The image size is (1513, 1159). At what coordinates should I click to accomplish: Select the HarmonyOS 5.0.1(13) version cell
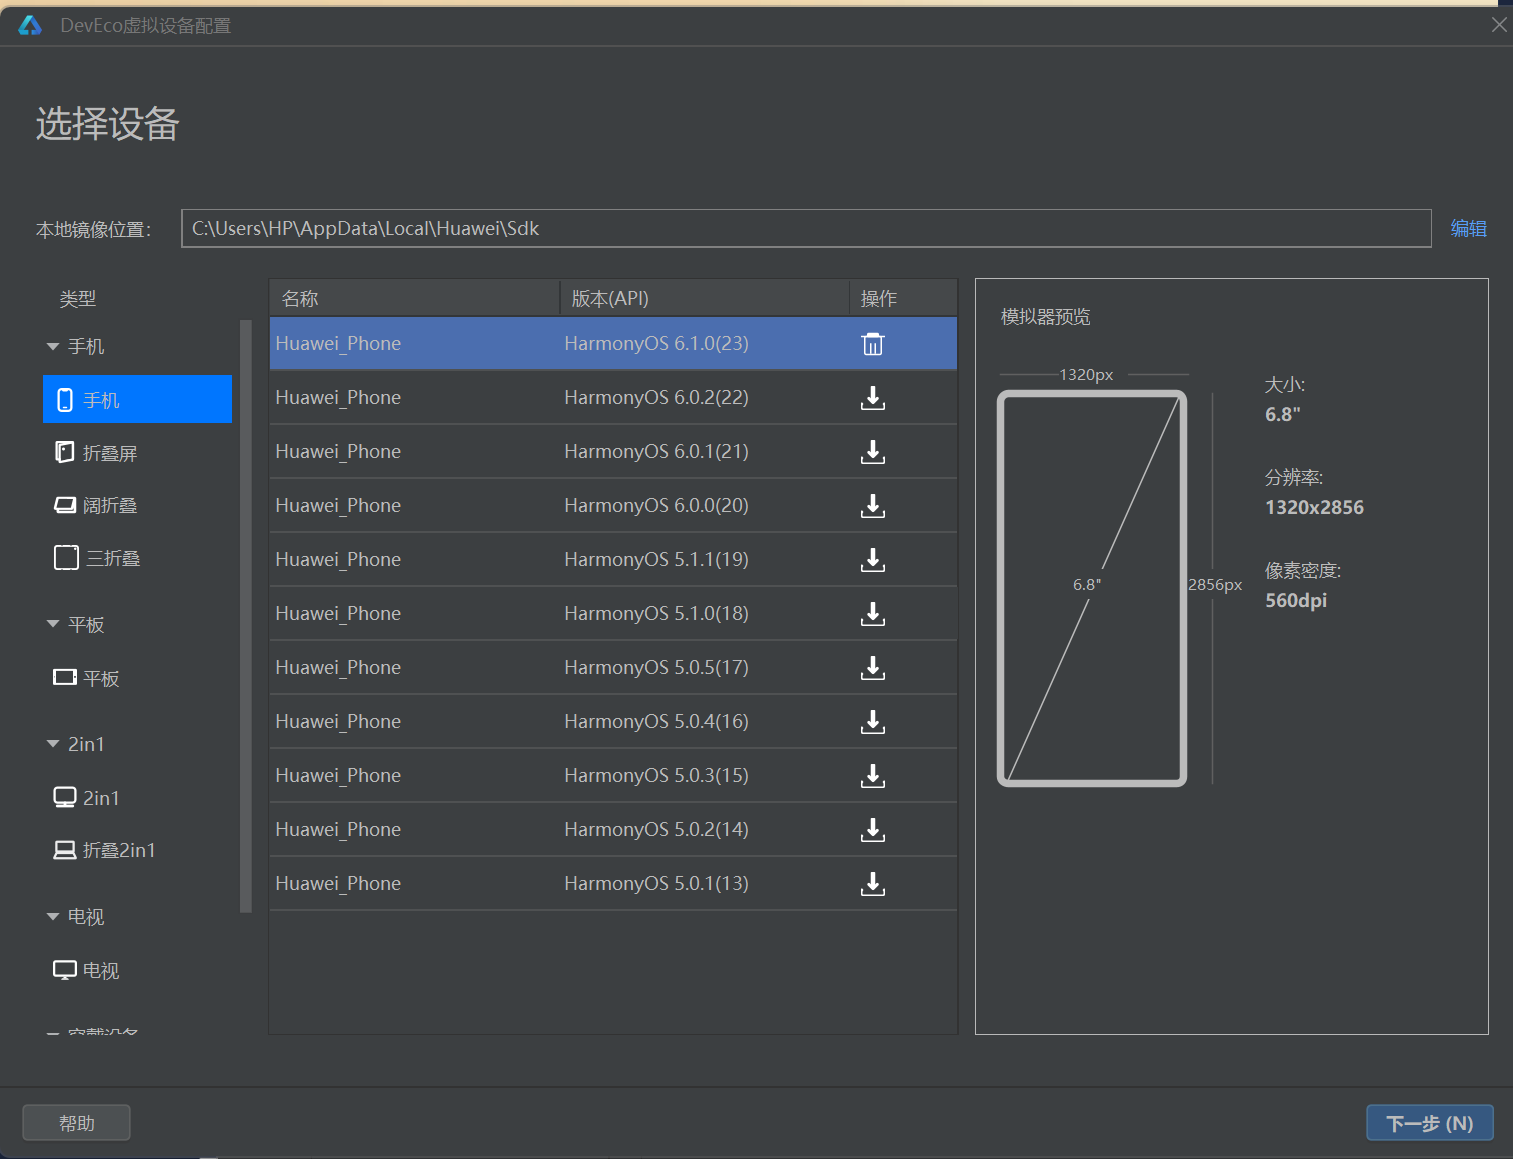[656, 883]
